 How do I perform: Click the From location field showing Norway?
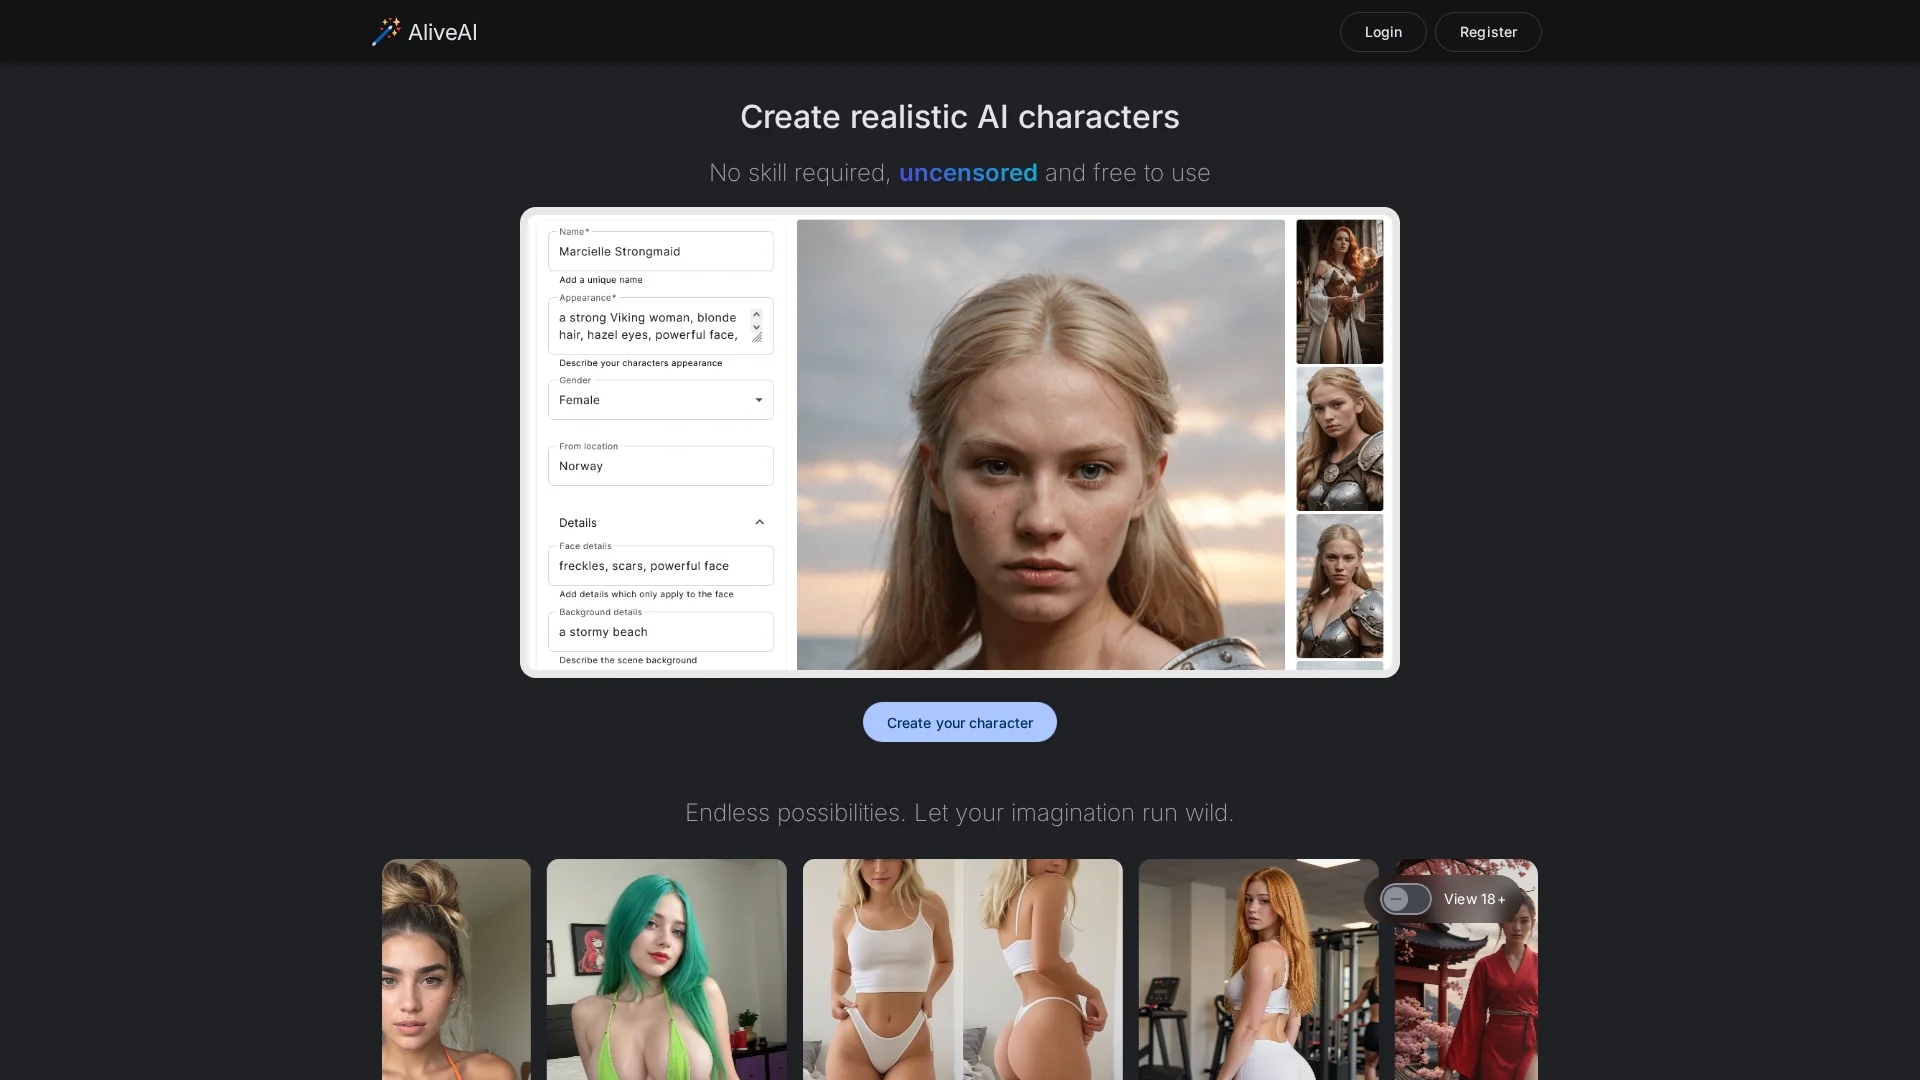661,466
